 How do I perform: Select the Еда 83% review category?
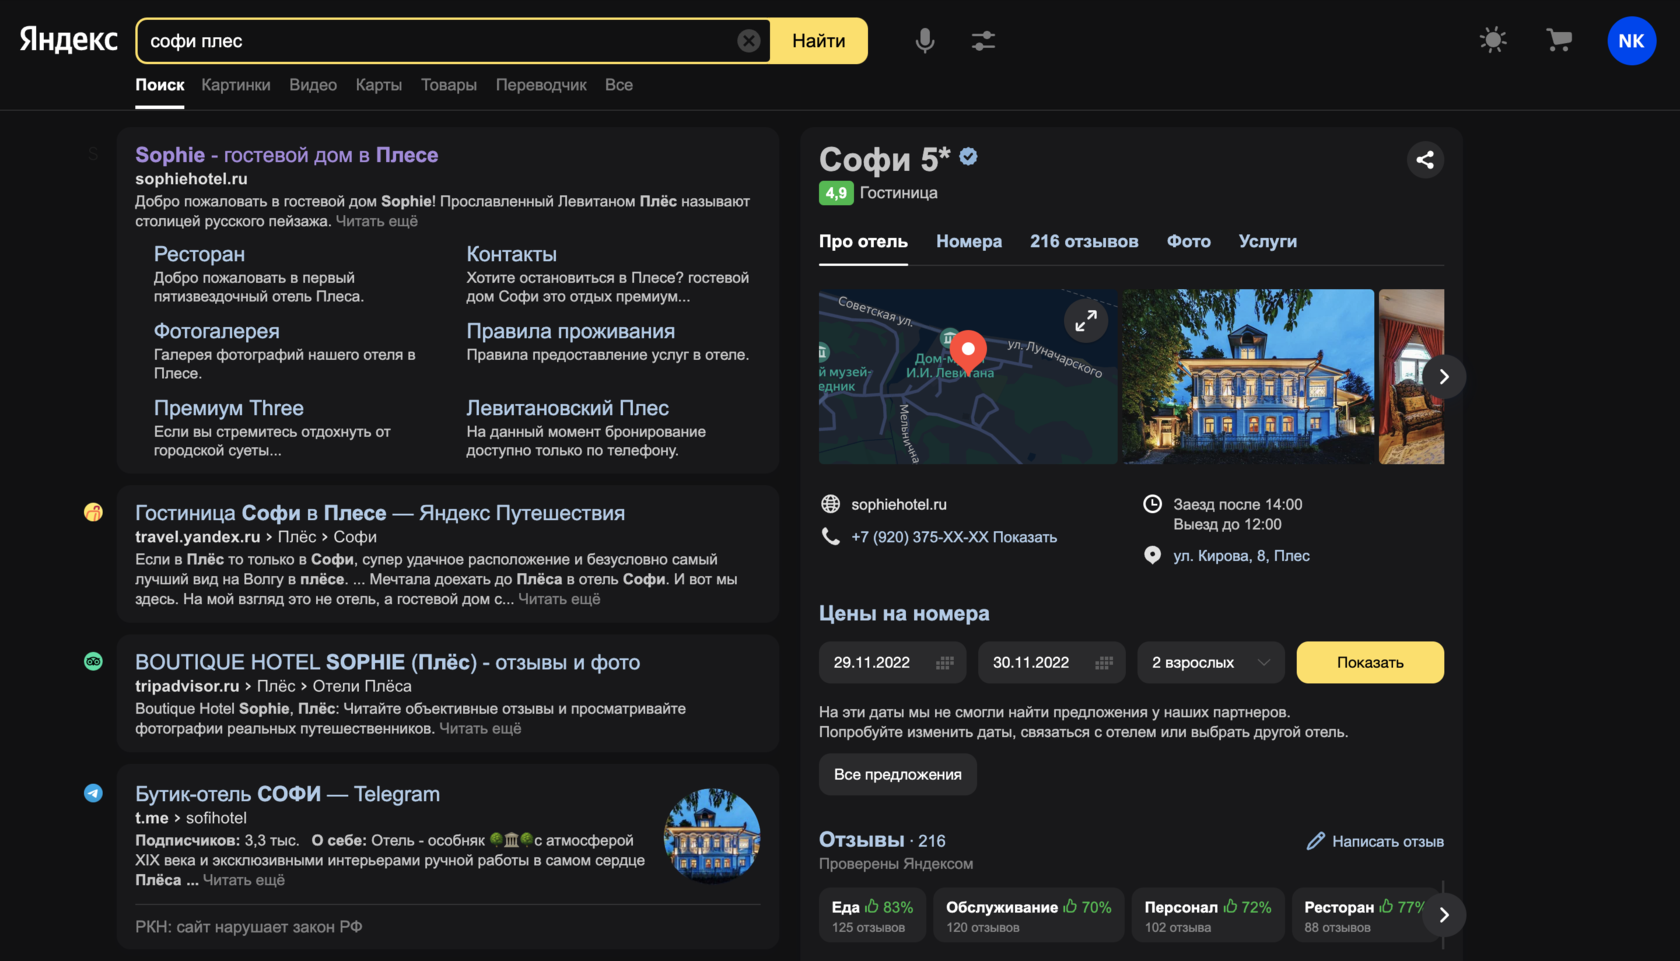coord(872,915)
